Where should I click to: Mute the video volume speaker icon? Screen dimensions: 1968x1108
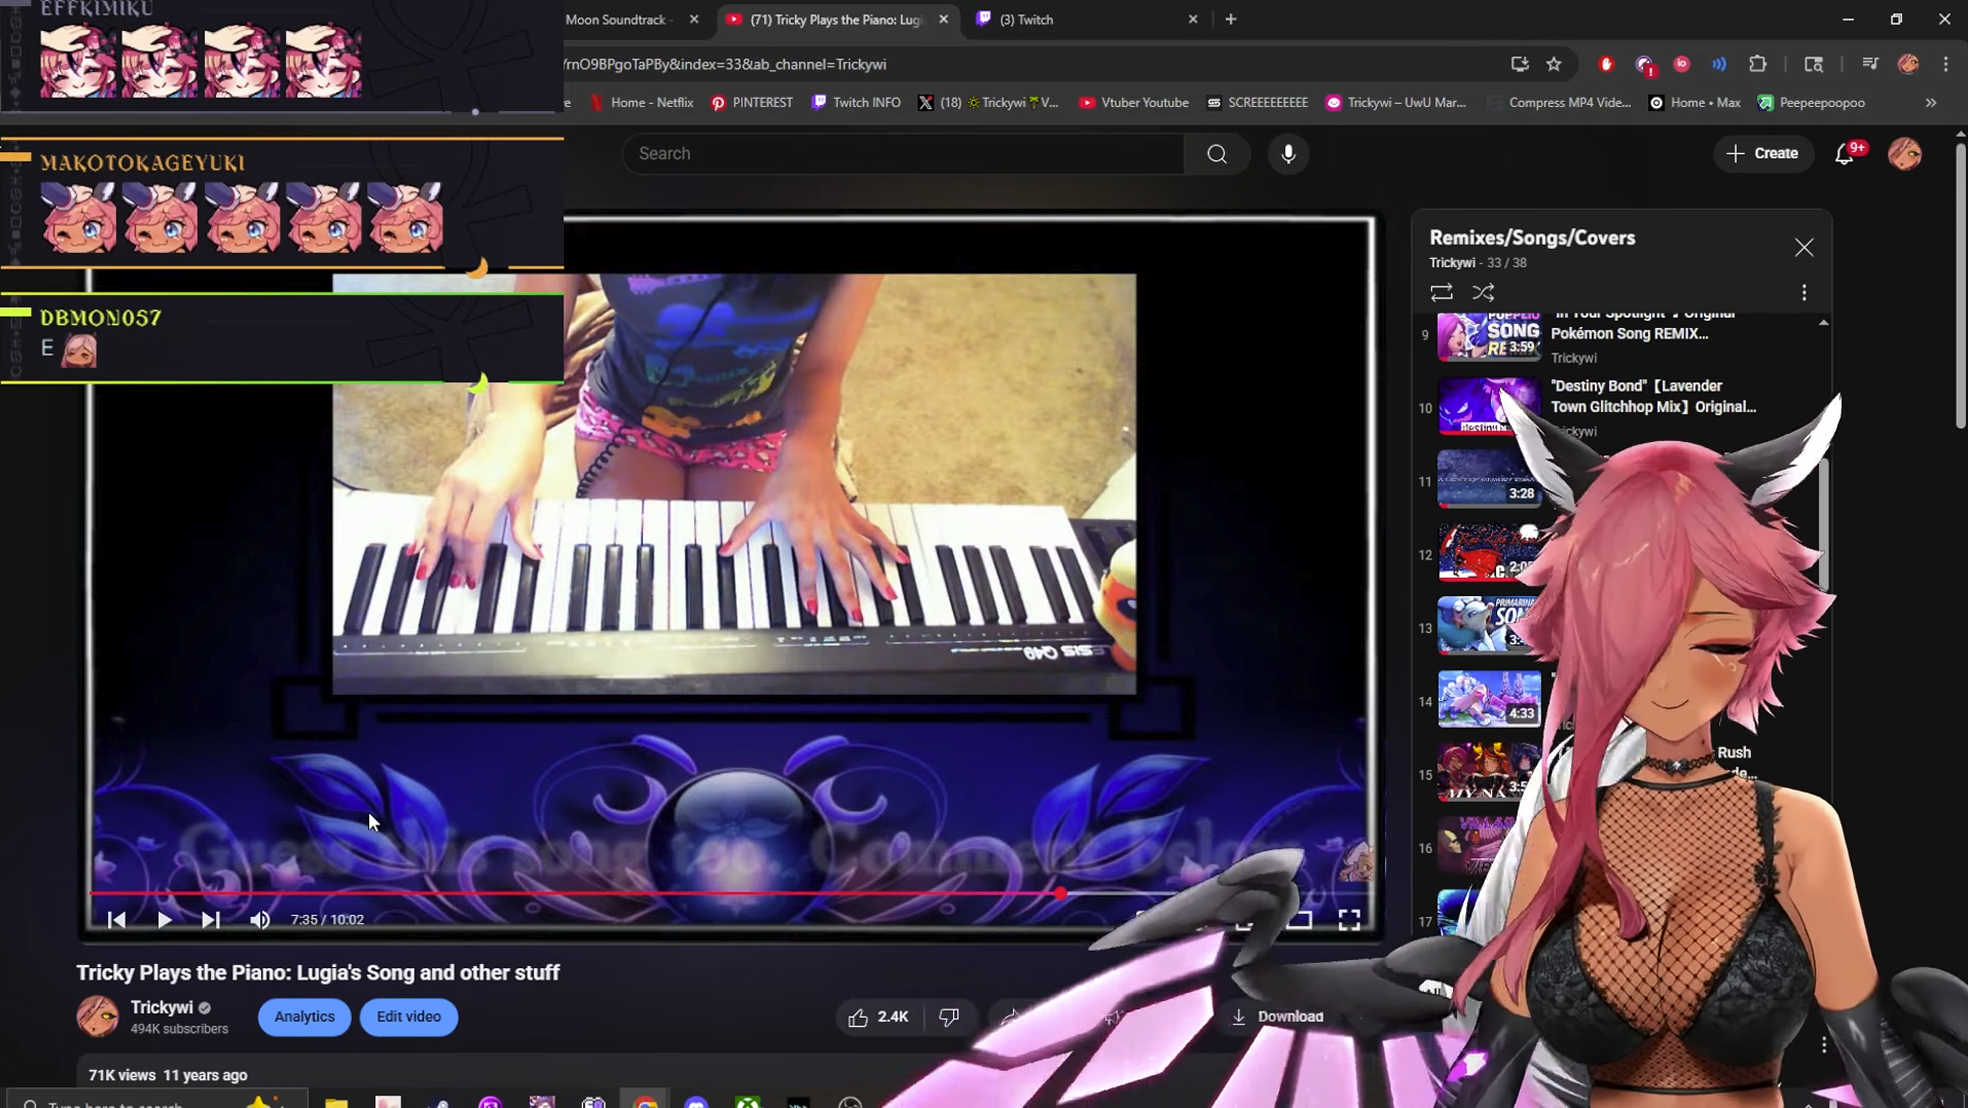pyautogui.click(x=259, y=920)
